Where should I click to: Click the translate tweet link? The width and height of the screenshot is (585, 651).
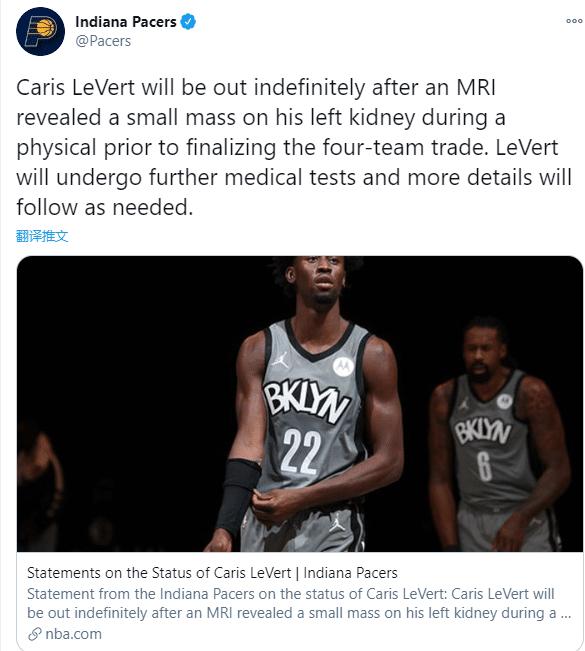click(x=42, y=236)
